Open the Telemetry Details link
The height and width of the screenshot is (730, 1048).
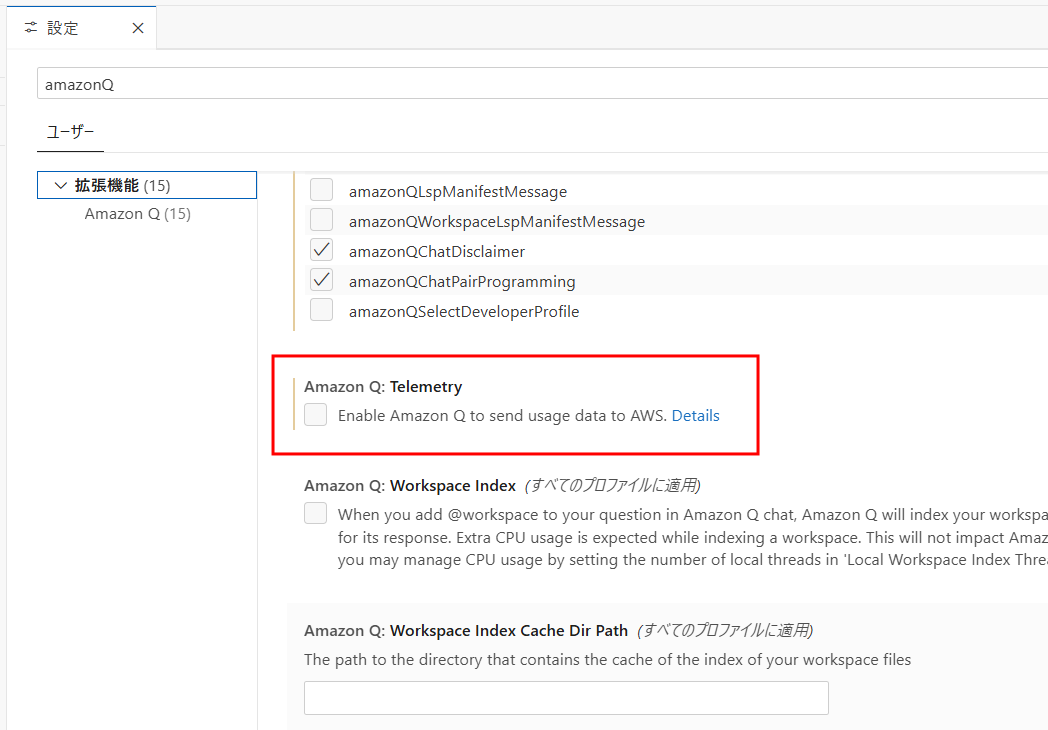tap(695, 416)
